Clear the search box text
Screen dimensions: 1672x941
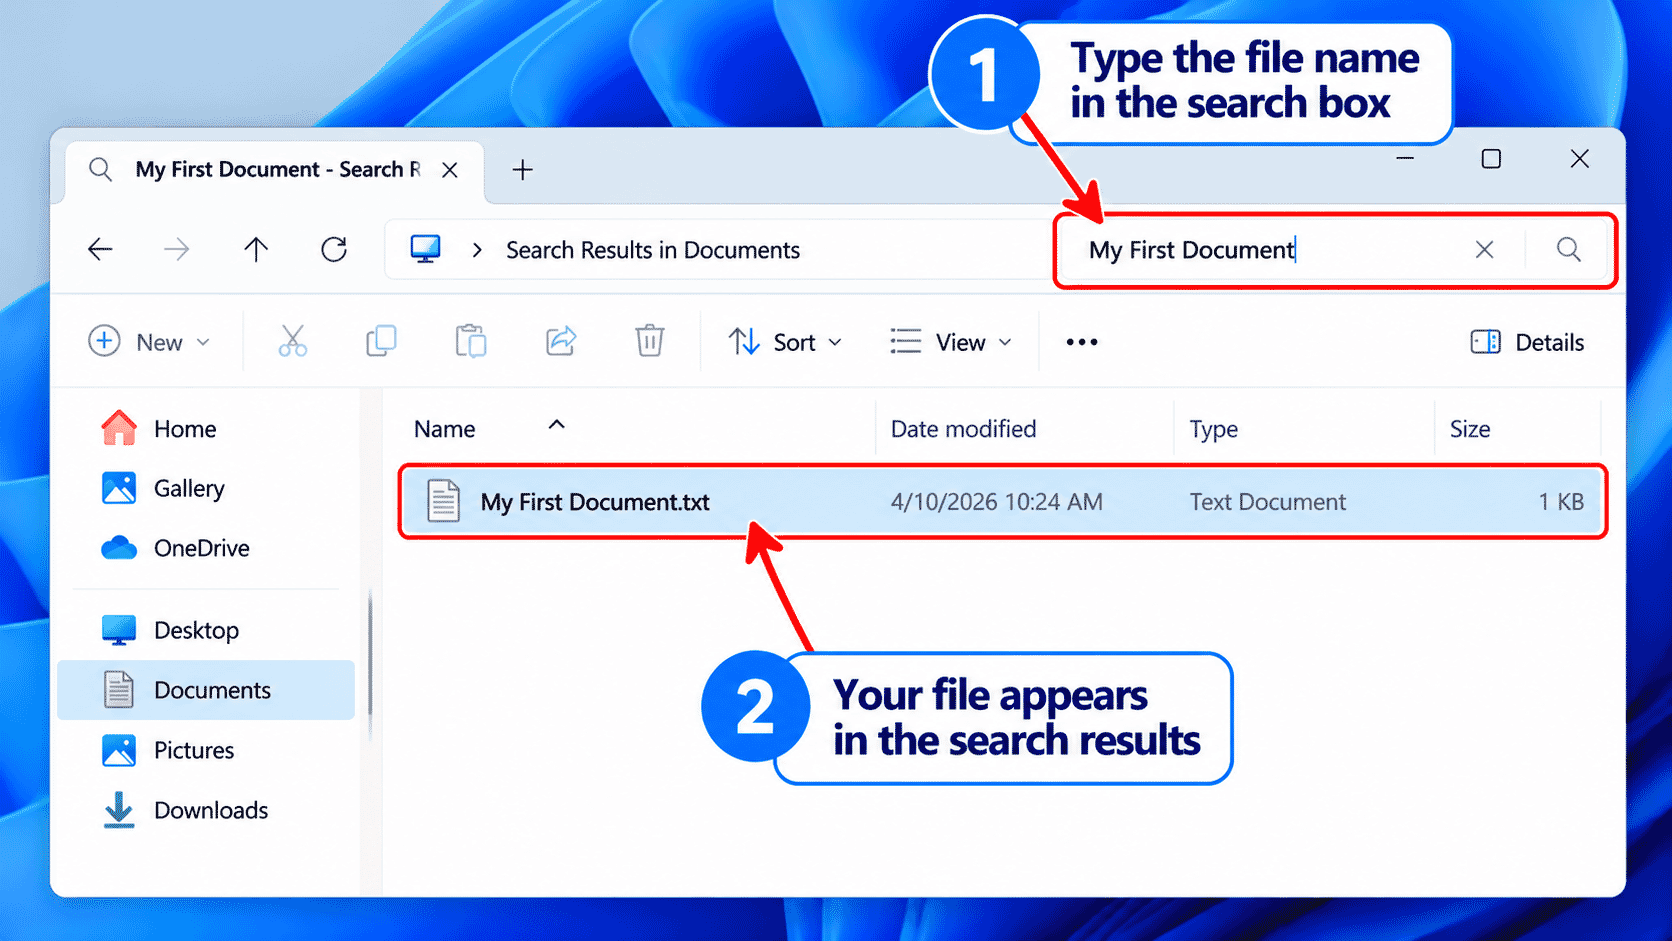(1484, 249)
